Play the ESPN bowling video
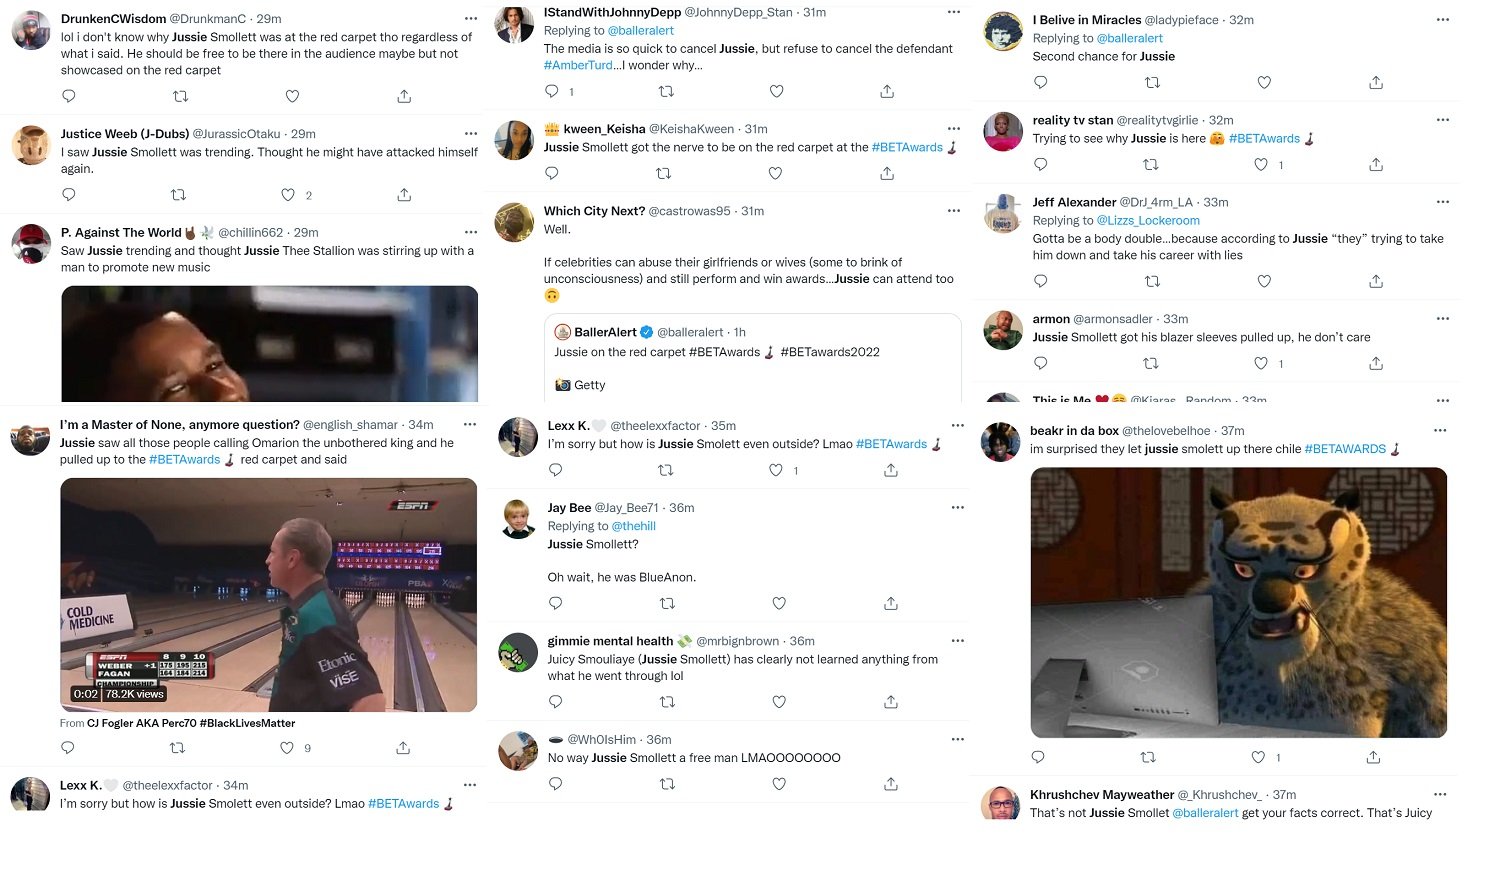Viewport: 1500px width, 892px height. click(x=268, y=595)
